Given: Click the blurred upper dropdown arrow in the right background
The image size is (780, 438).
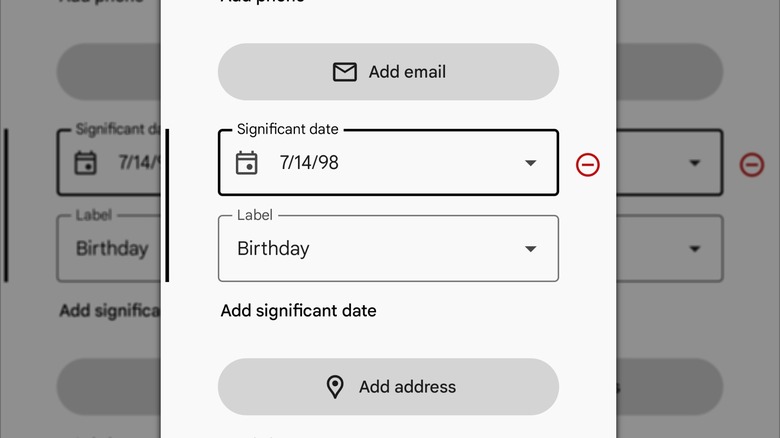Looking at the screenshot, I should coord(695,163).
